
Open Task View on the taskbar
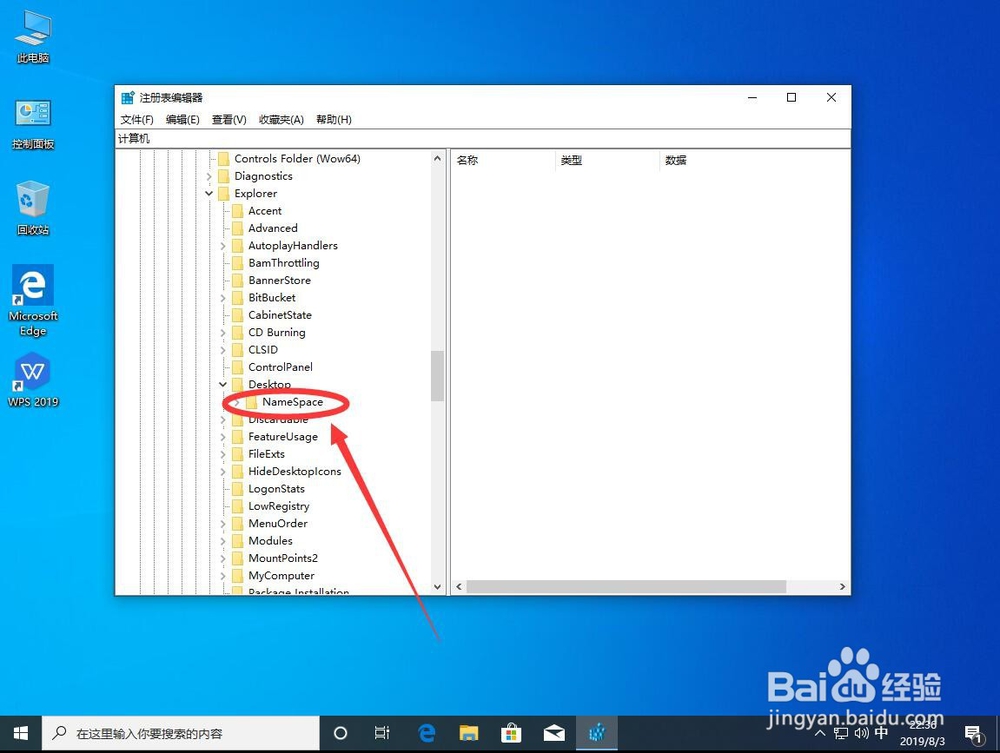(381, 733)
